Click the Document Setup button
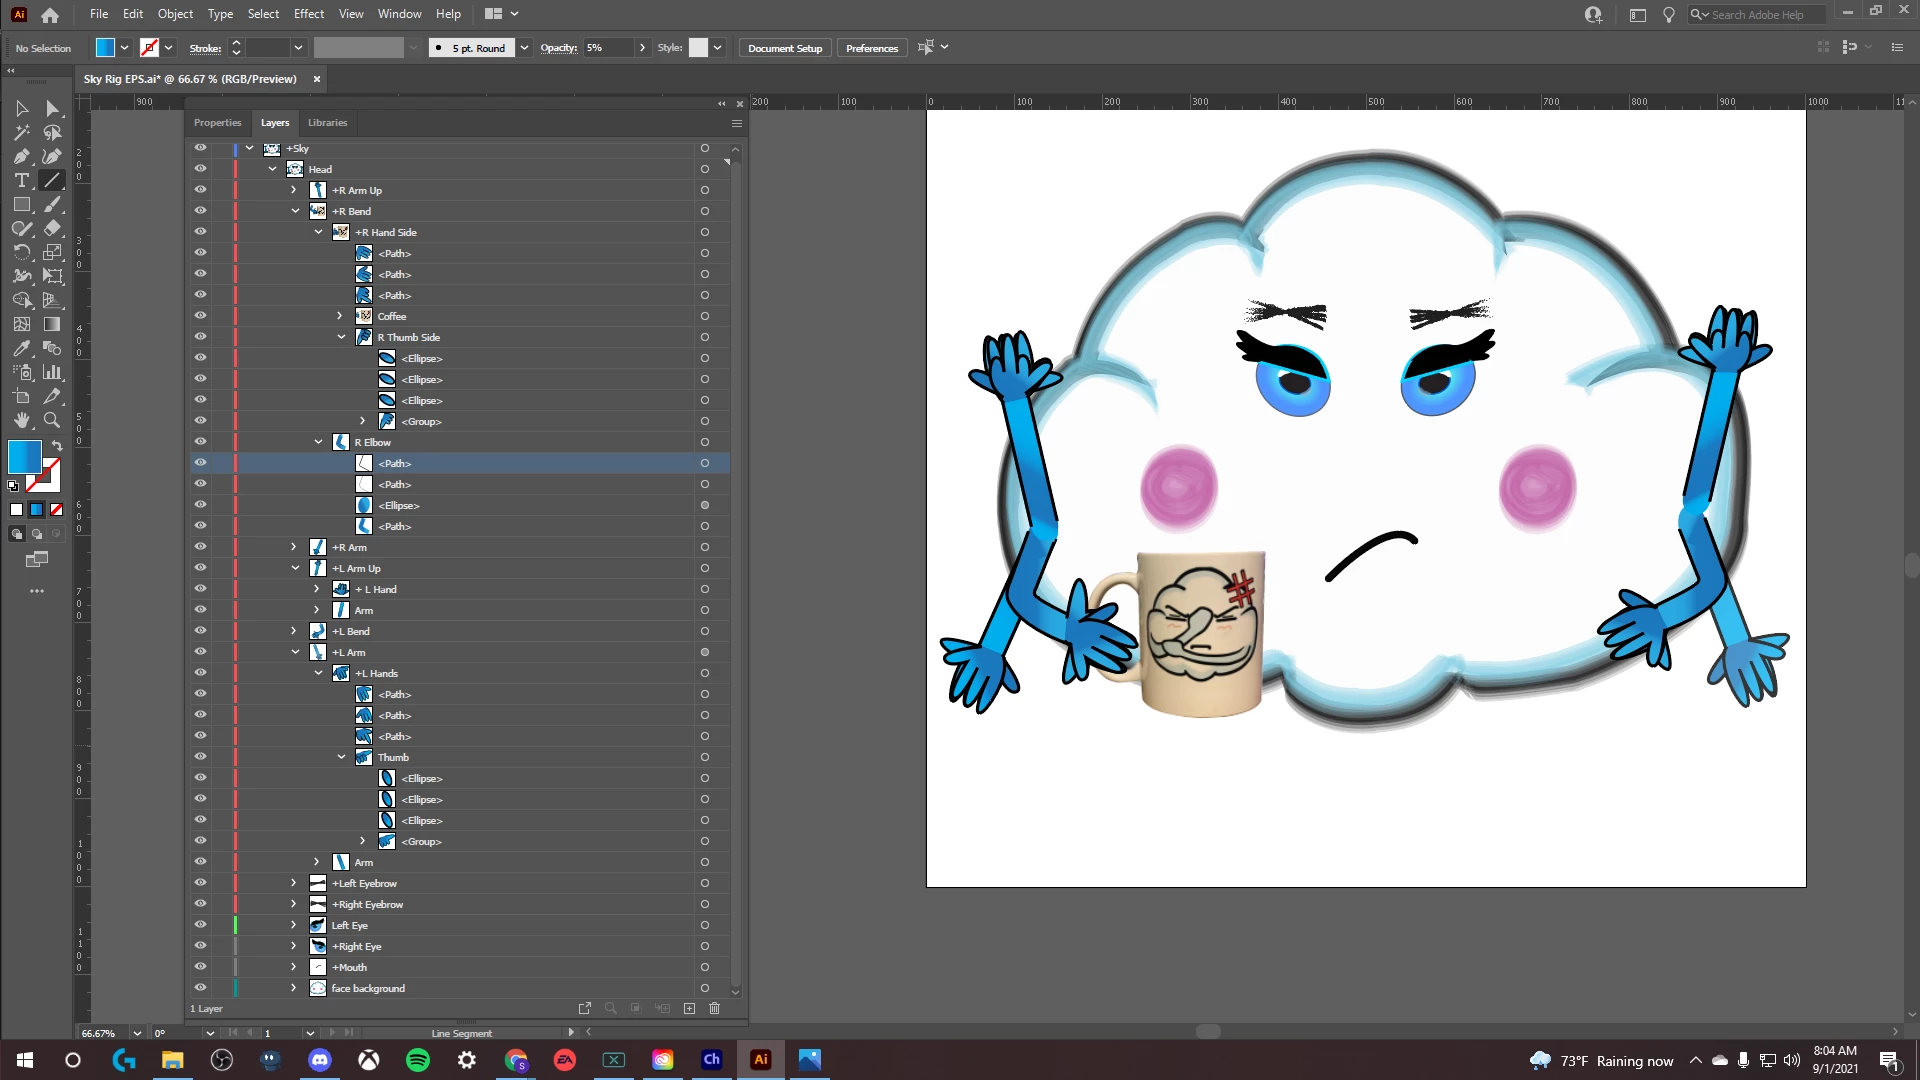 784,48
